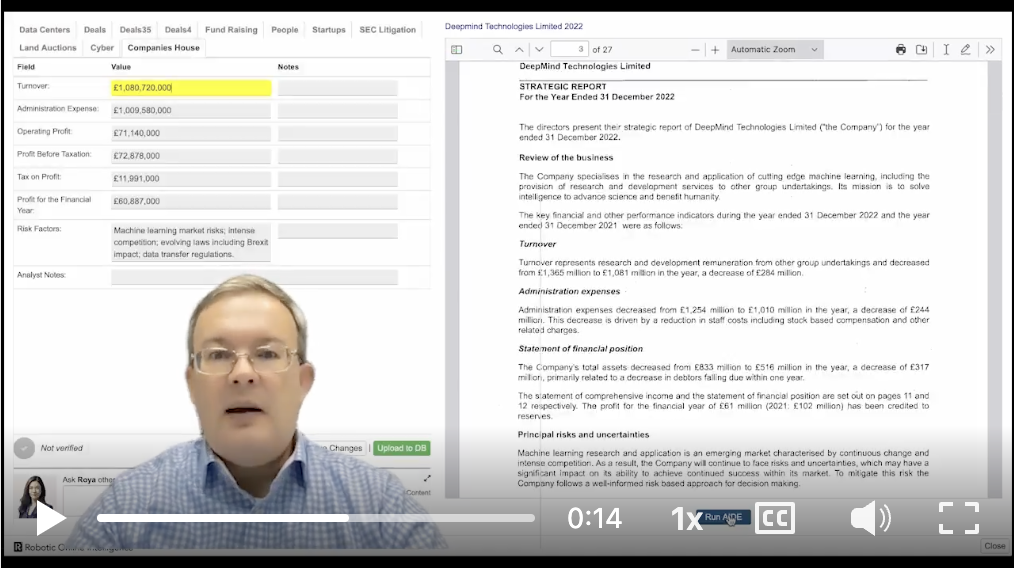Click the Close button at bottom right

click(995, 546)
